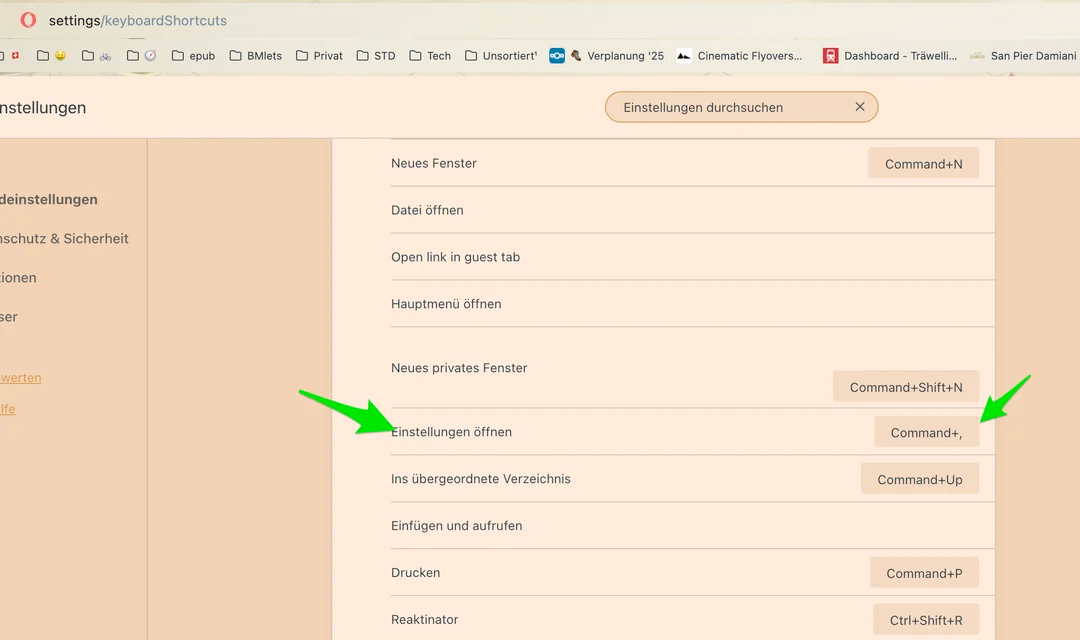Open the bicycle emoji bookmark folder
Image resolution: width=1080 pixels, height=640 pixels.
97,56
